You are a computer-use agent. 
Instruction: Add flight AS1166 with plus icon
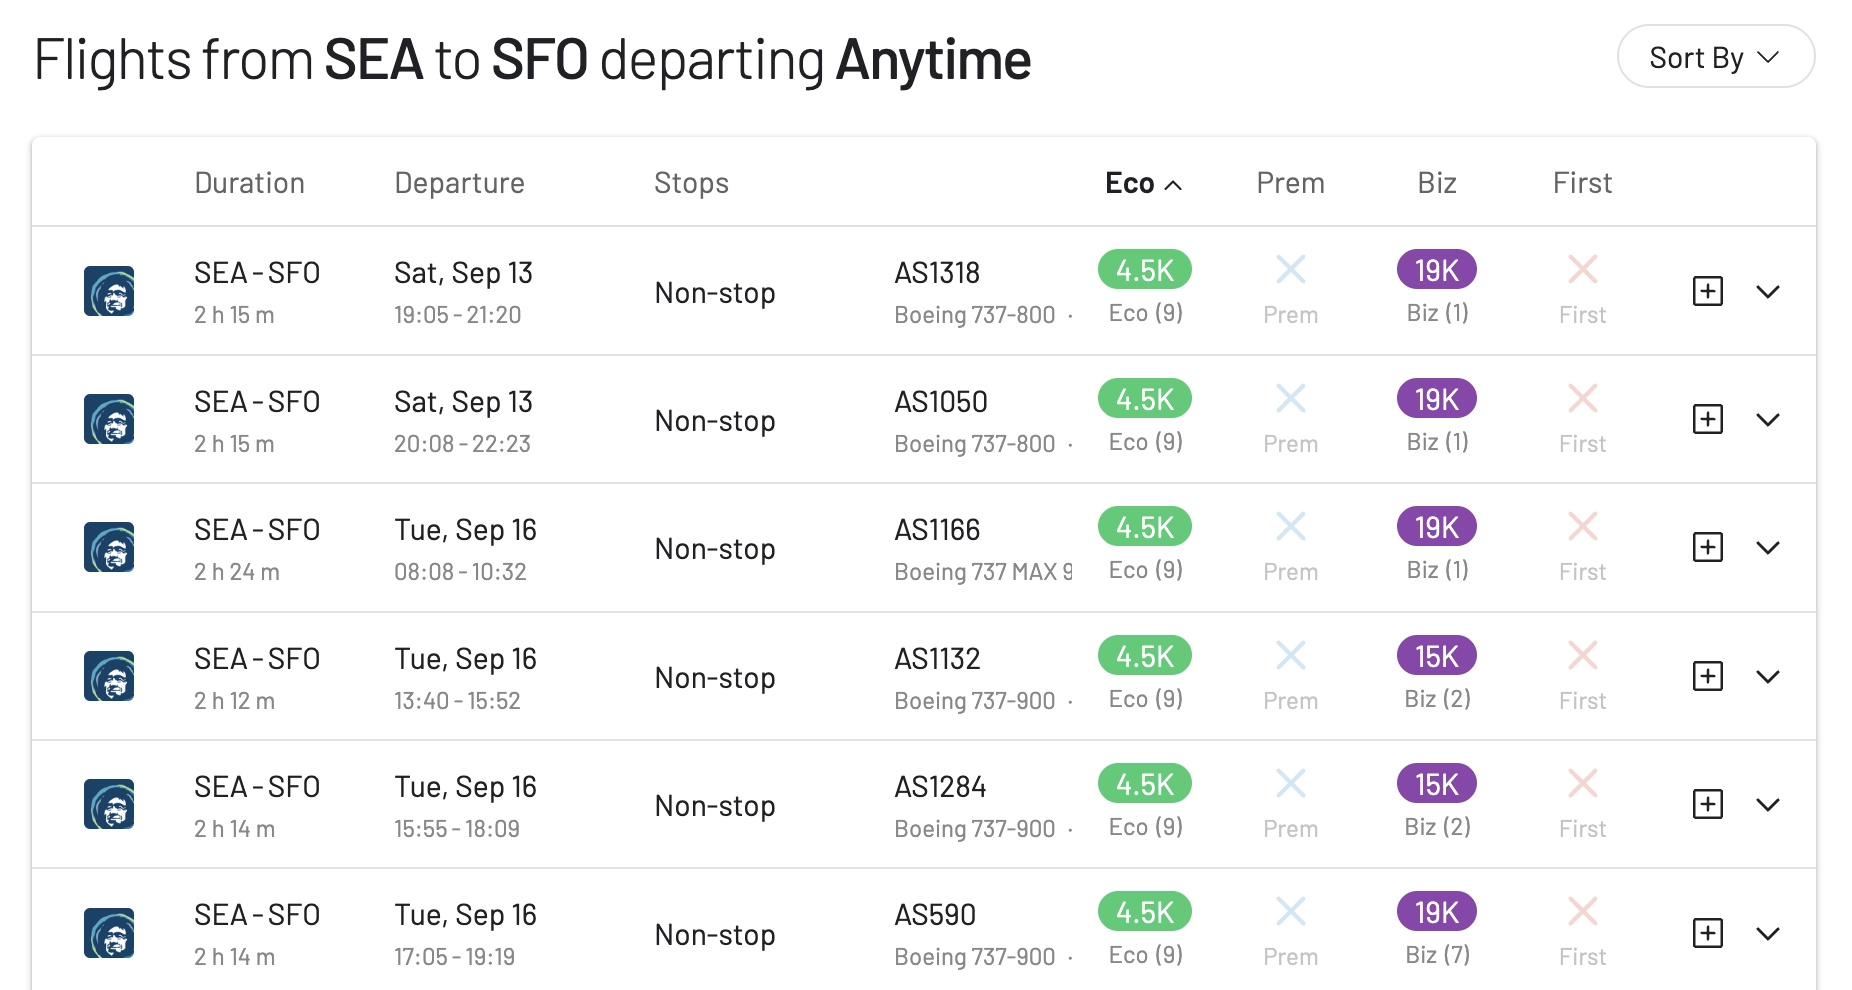pyautogui.click(x=1707, y=547)
